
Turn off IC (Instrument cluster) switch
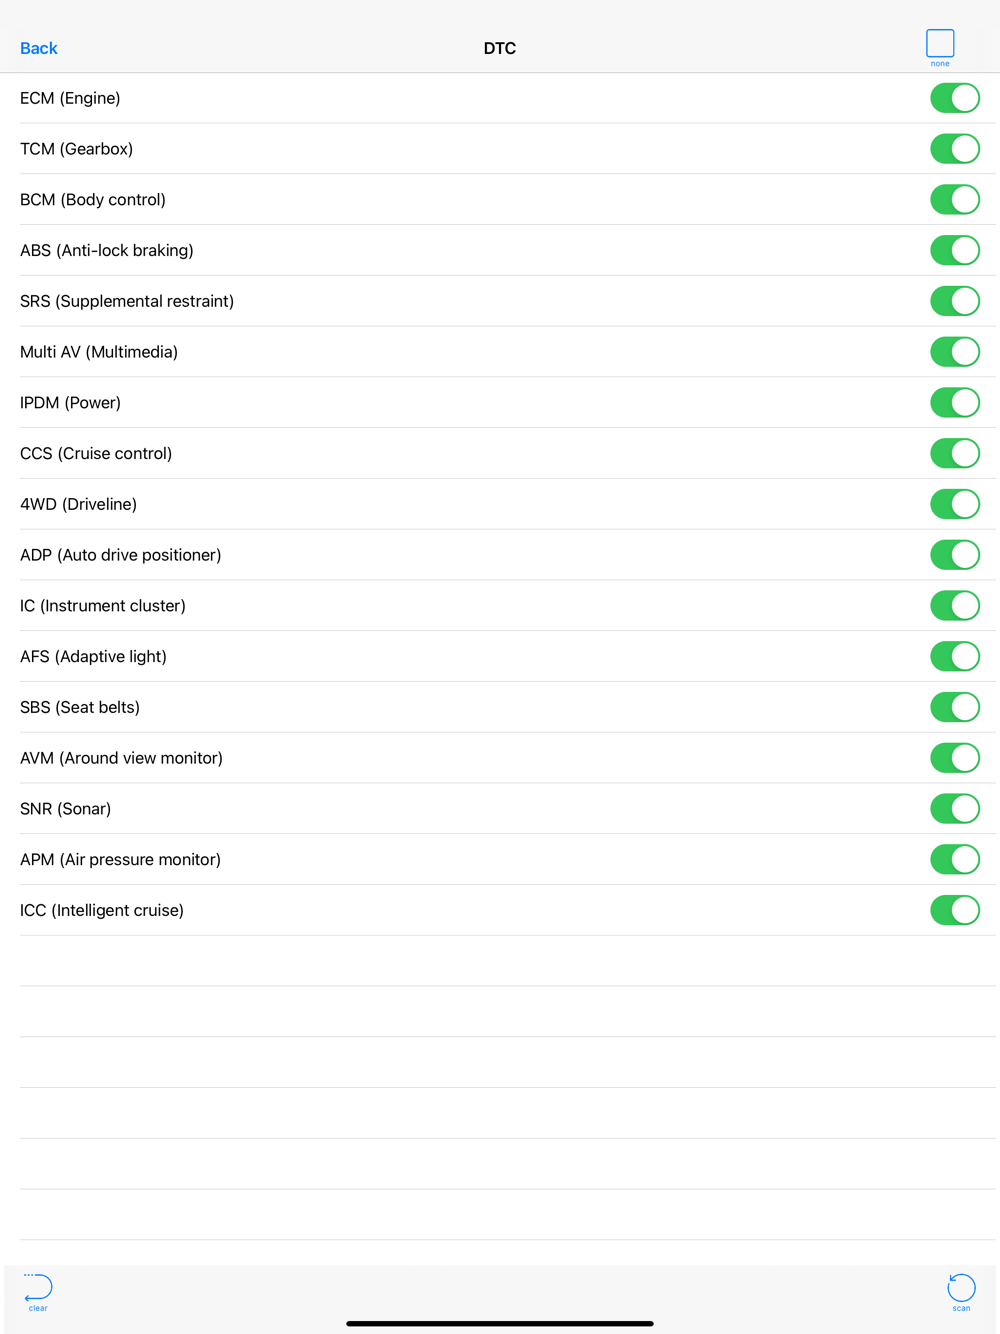(955, 606)
